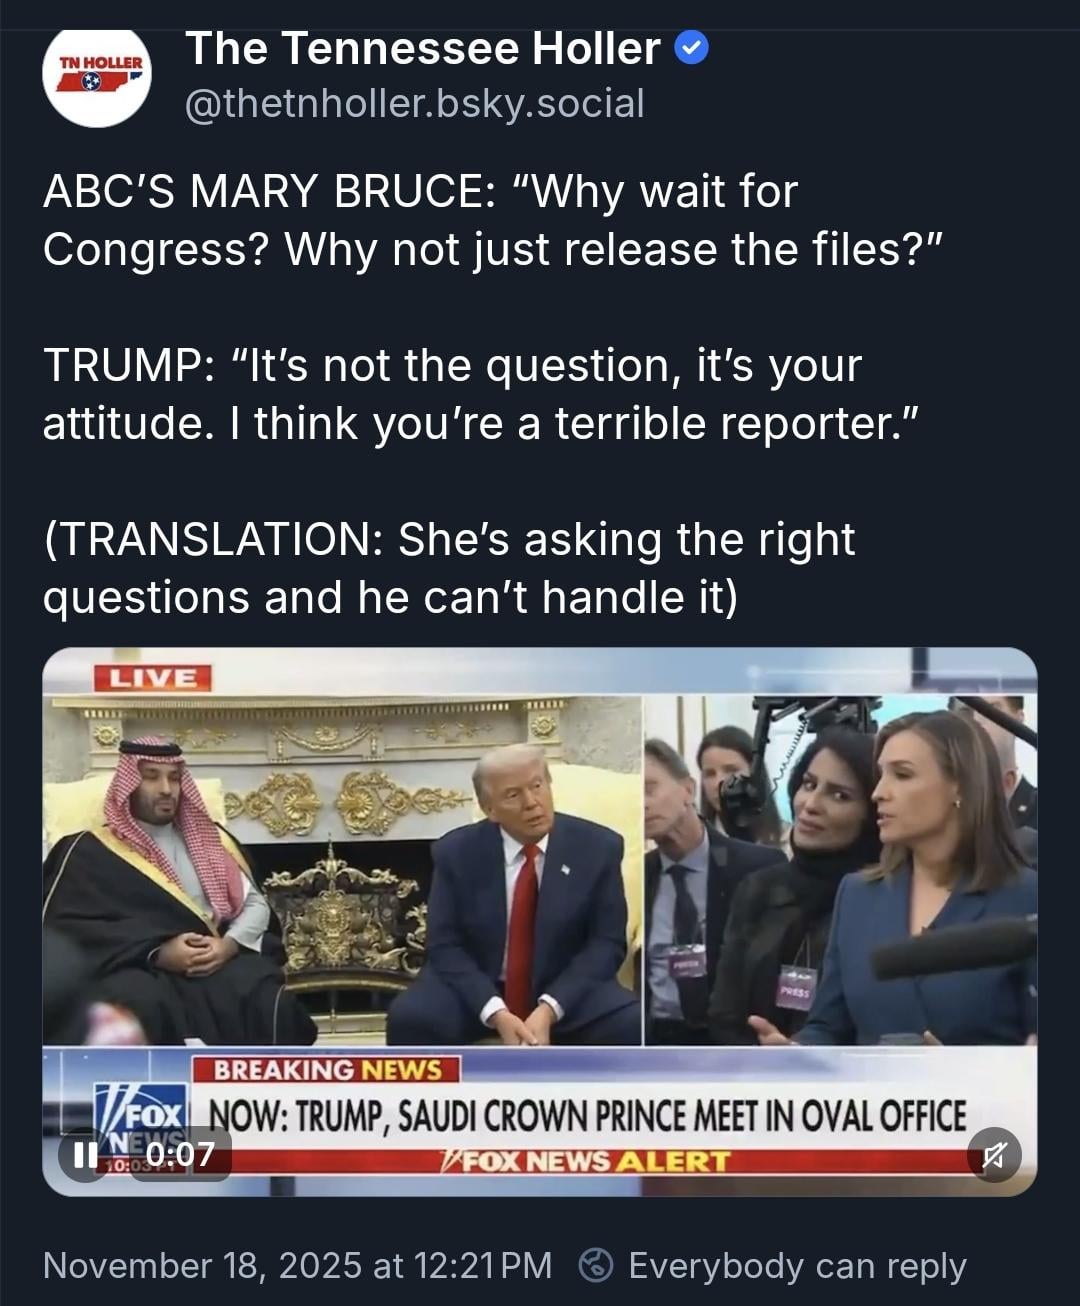
Task: Select the Everybody can reply label
Action: point(797,1266)
